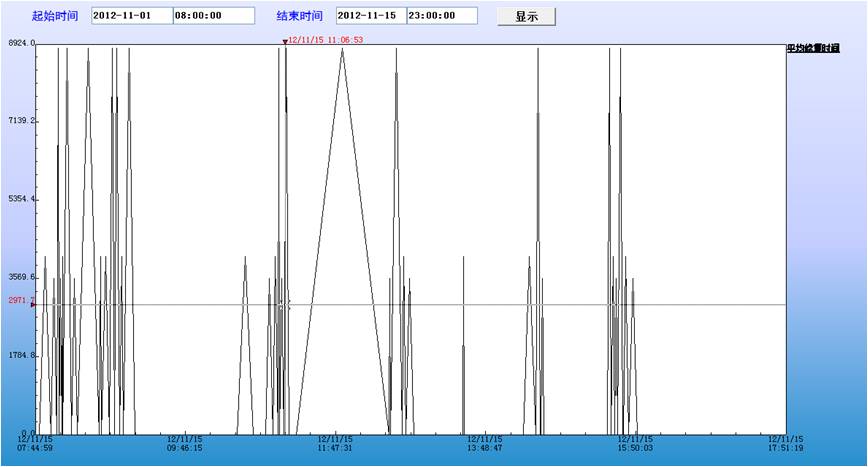
Task: Click the 8924.0 y-axis maximum label
Action: pos(19,43)
